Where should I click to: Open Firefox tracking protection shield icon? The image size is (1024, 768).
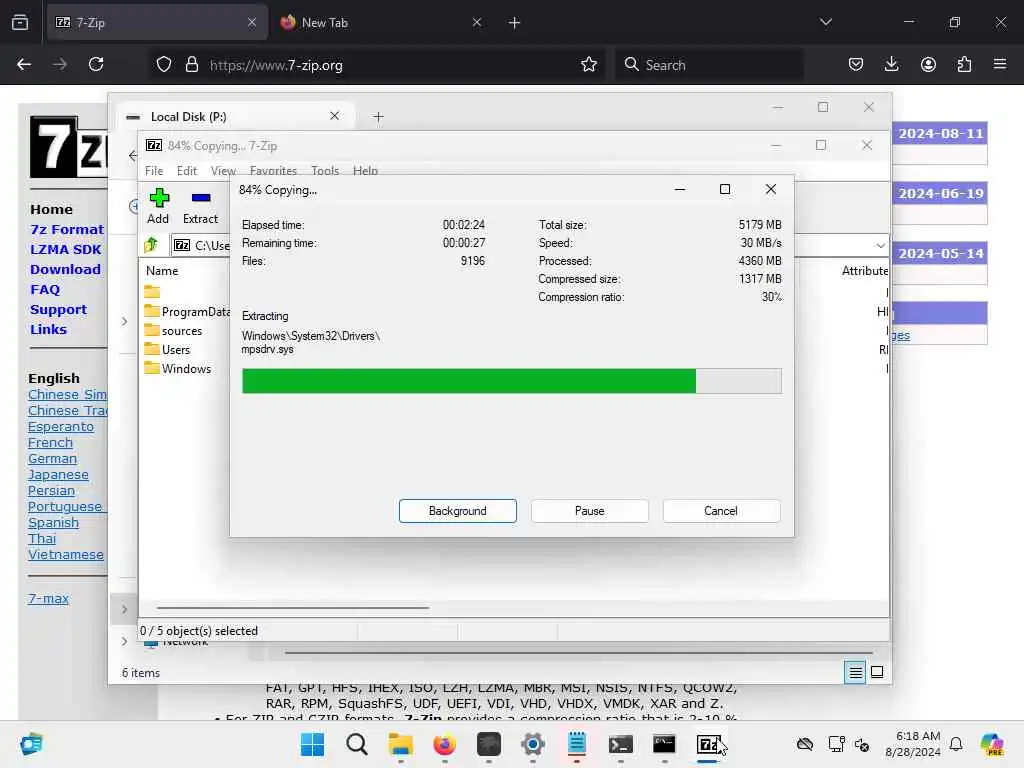click(164, 64)
